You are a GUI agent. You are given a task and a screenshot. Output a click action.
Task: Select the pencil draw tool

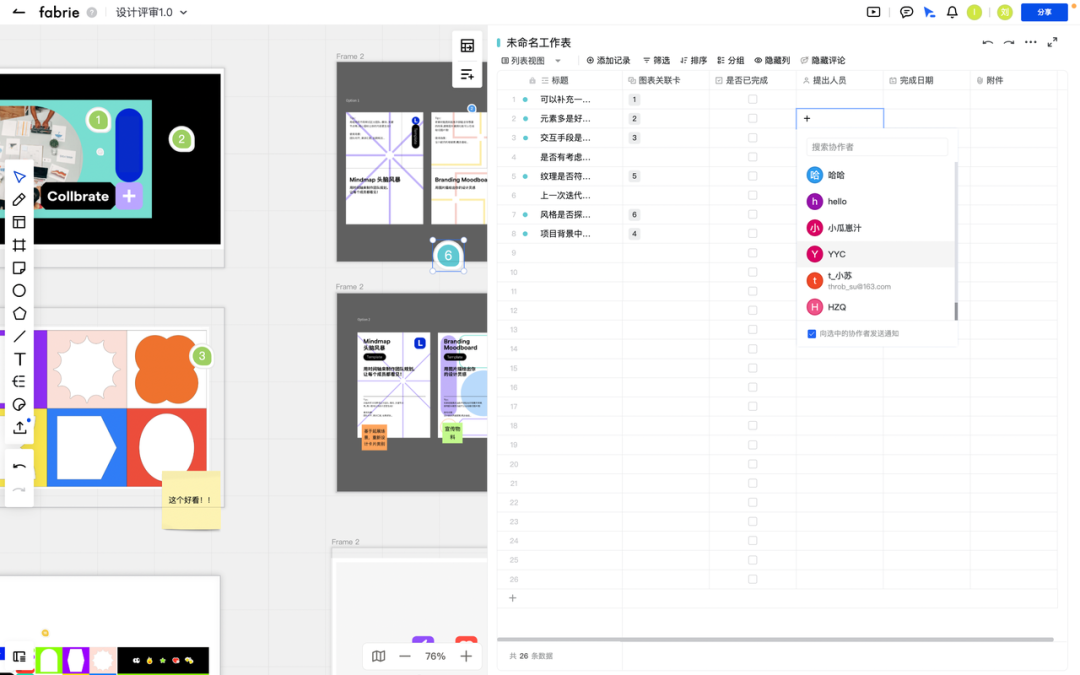[19, 200]
